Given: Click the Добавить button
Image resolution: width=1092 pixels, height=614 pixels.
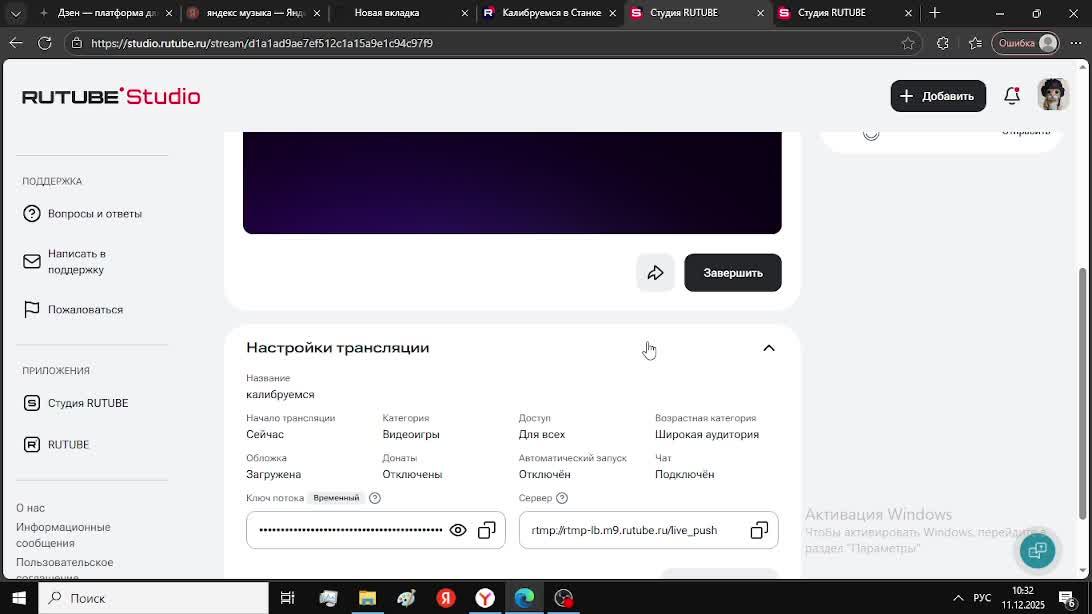Looking at the screenshot, I should 938,96.
